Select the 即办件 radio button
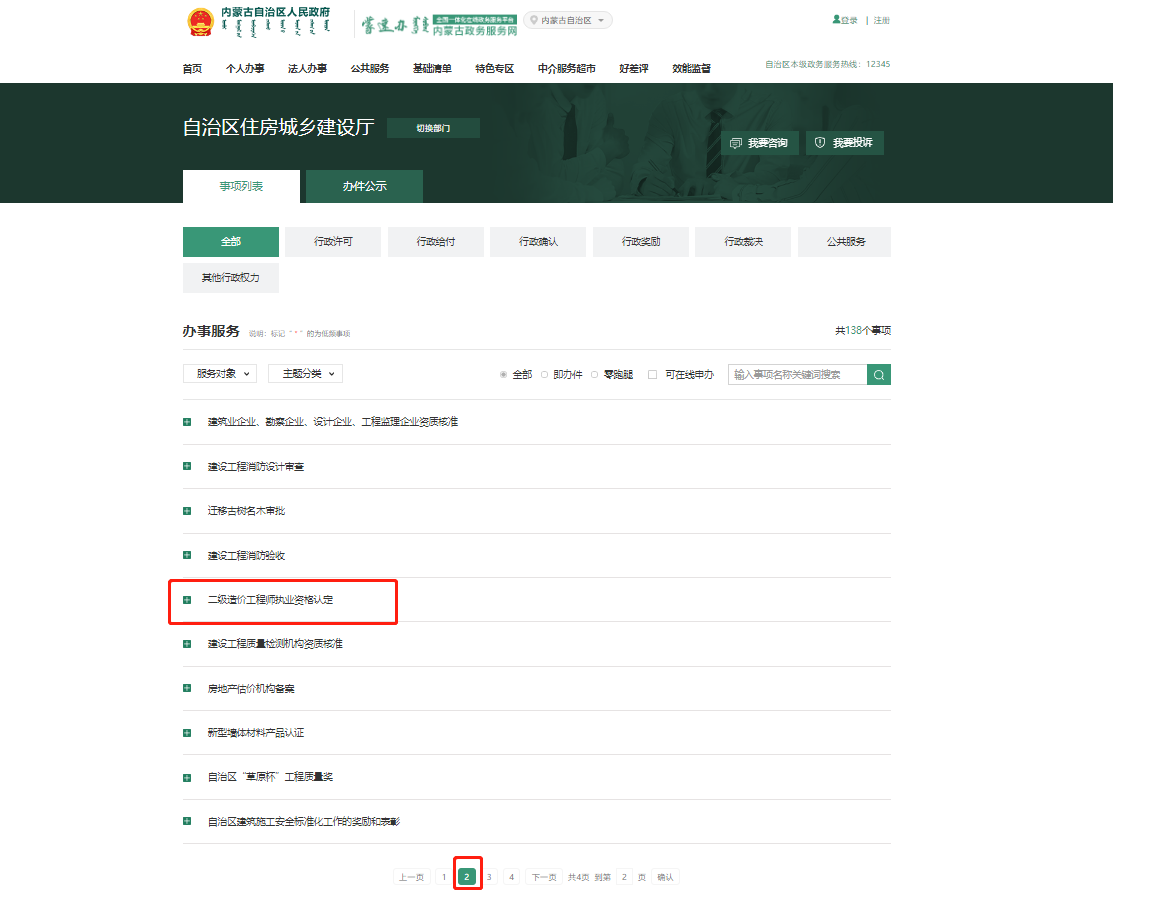 544,375
